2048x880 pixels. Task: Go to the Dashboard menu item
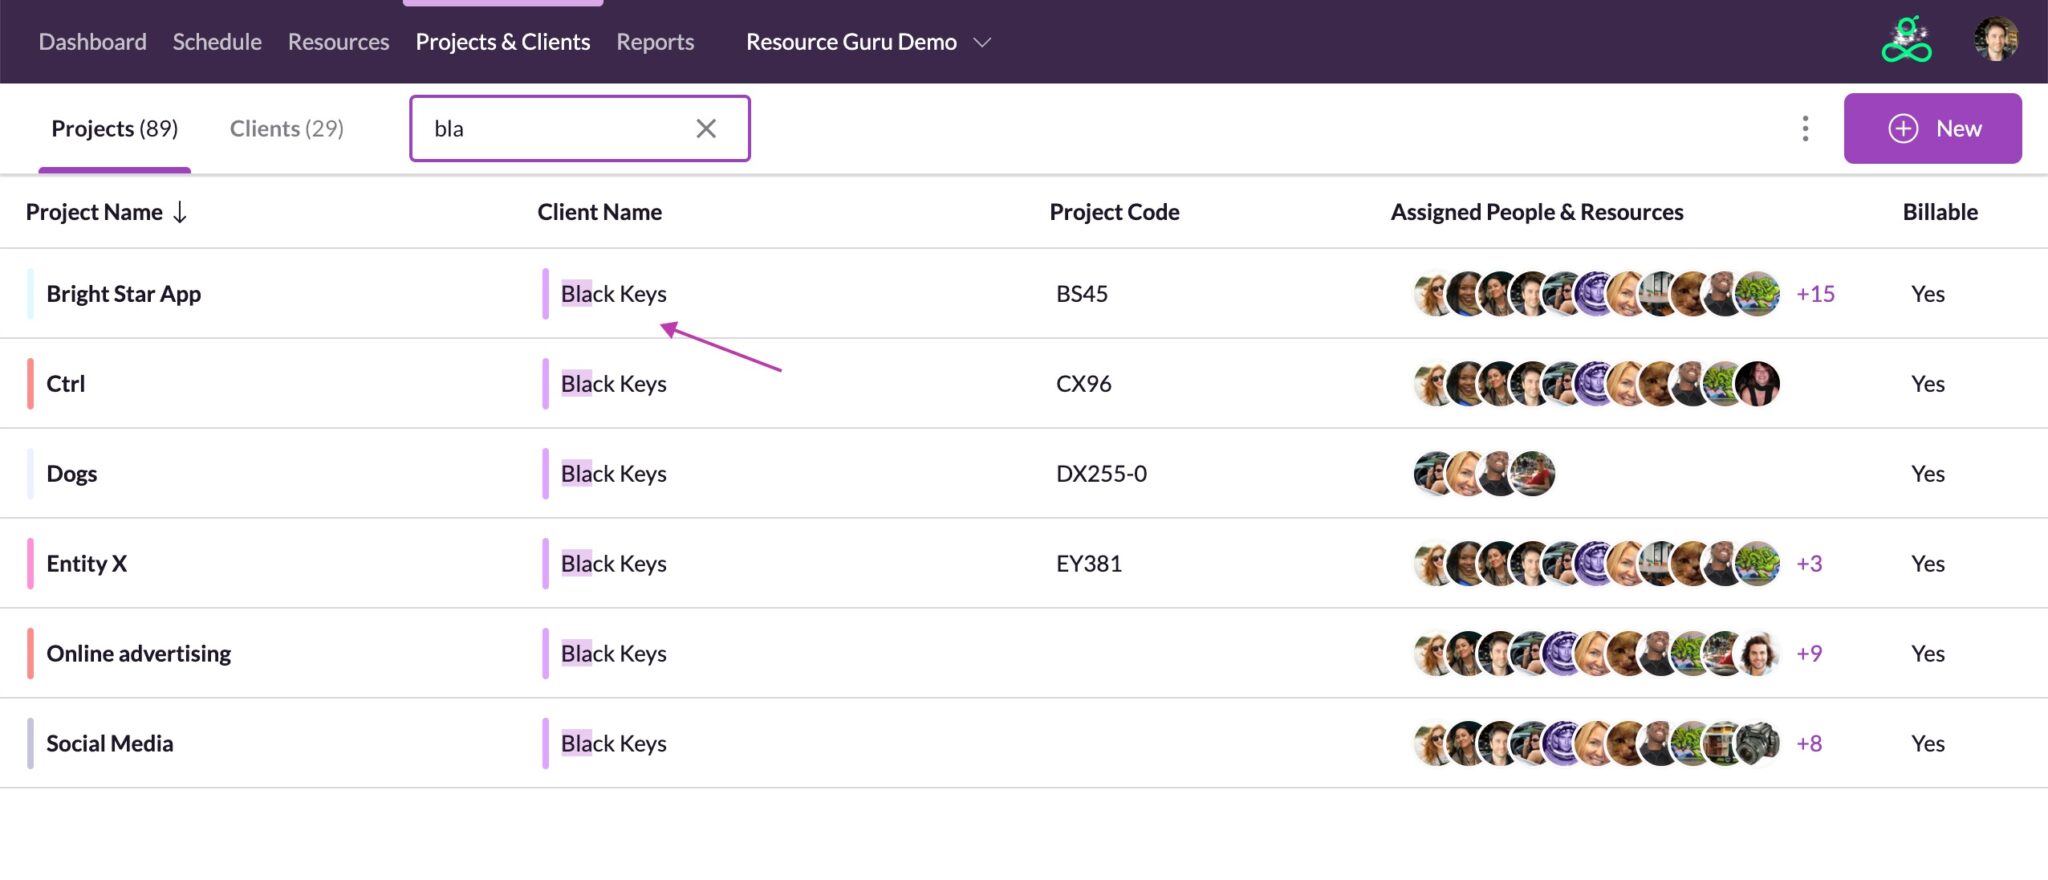click(92, 42)
